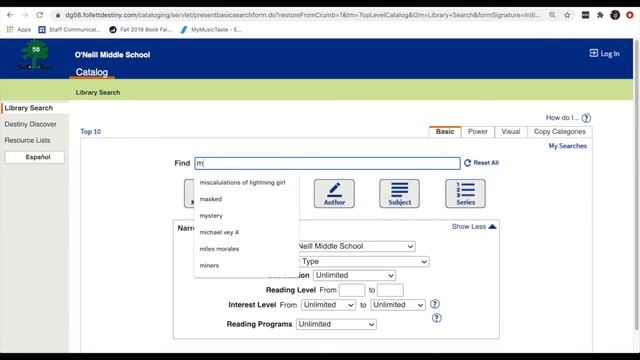Search by Subject icon button
Image resolution: width=640 pixels, height=360 pixels.
click(x=400, y=193)
